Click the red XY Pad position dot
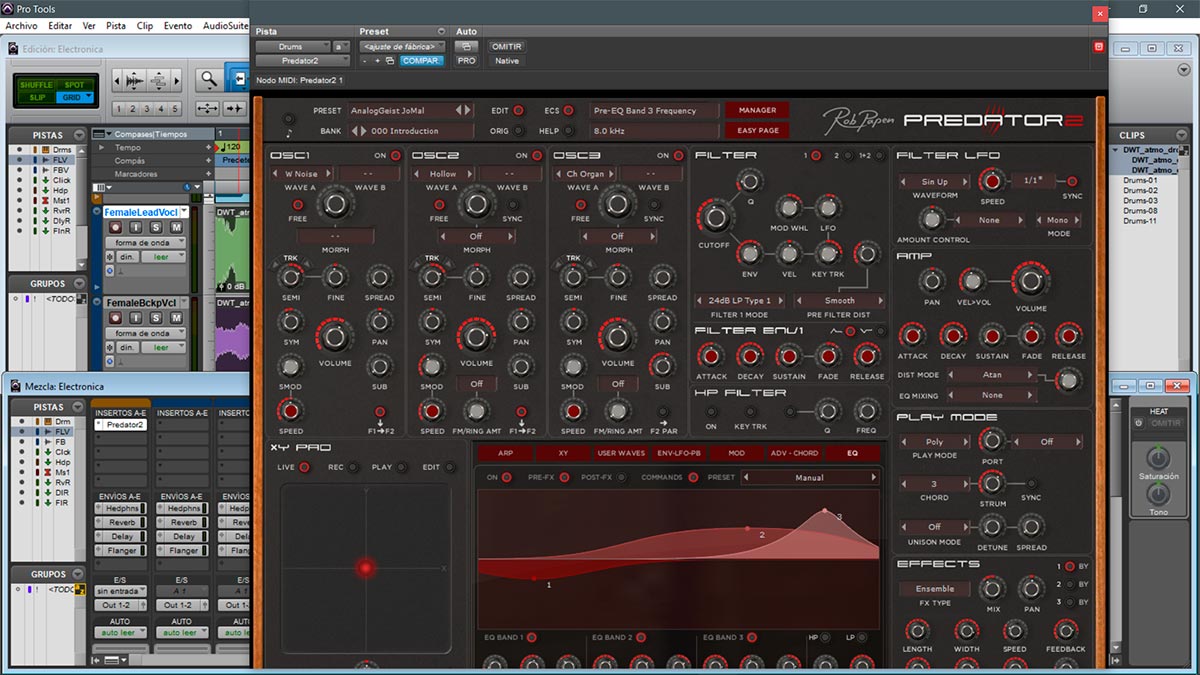The width and height of the screenshot is (1200, 675). (x=366, y=568)
